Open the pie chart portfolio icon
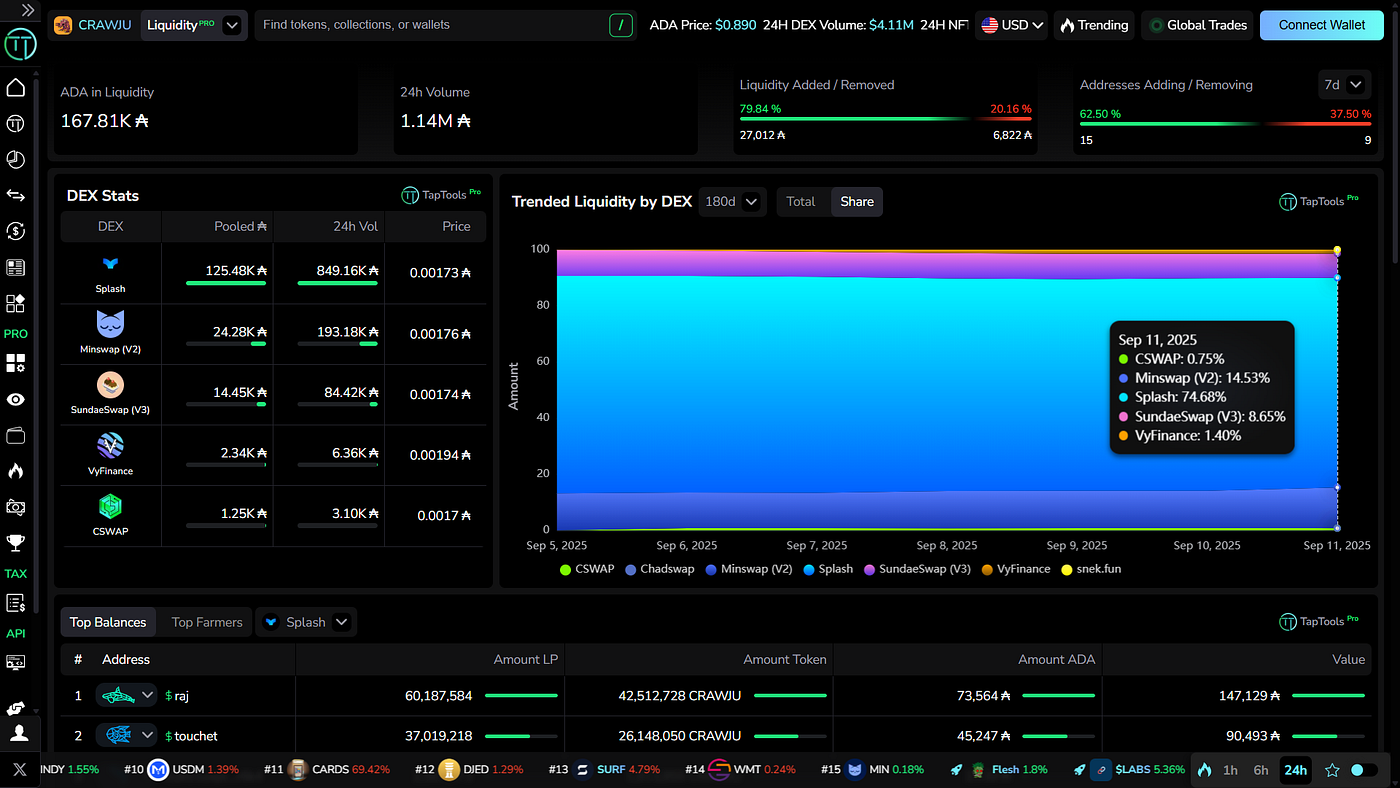 [x=16, y=159]
